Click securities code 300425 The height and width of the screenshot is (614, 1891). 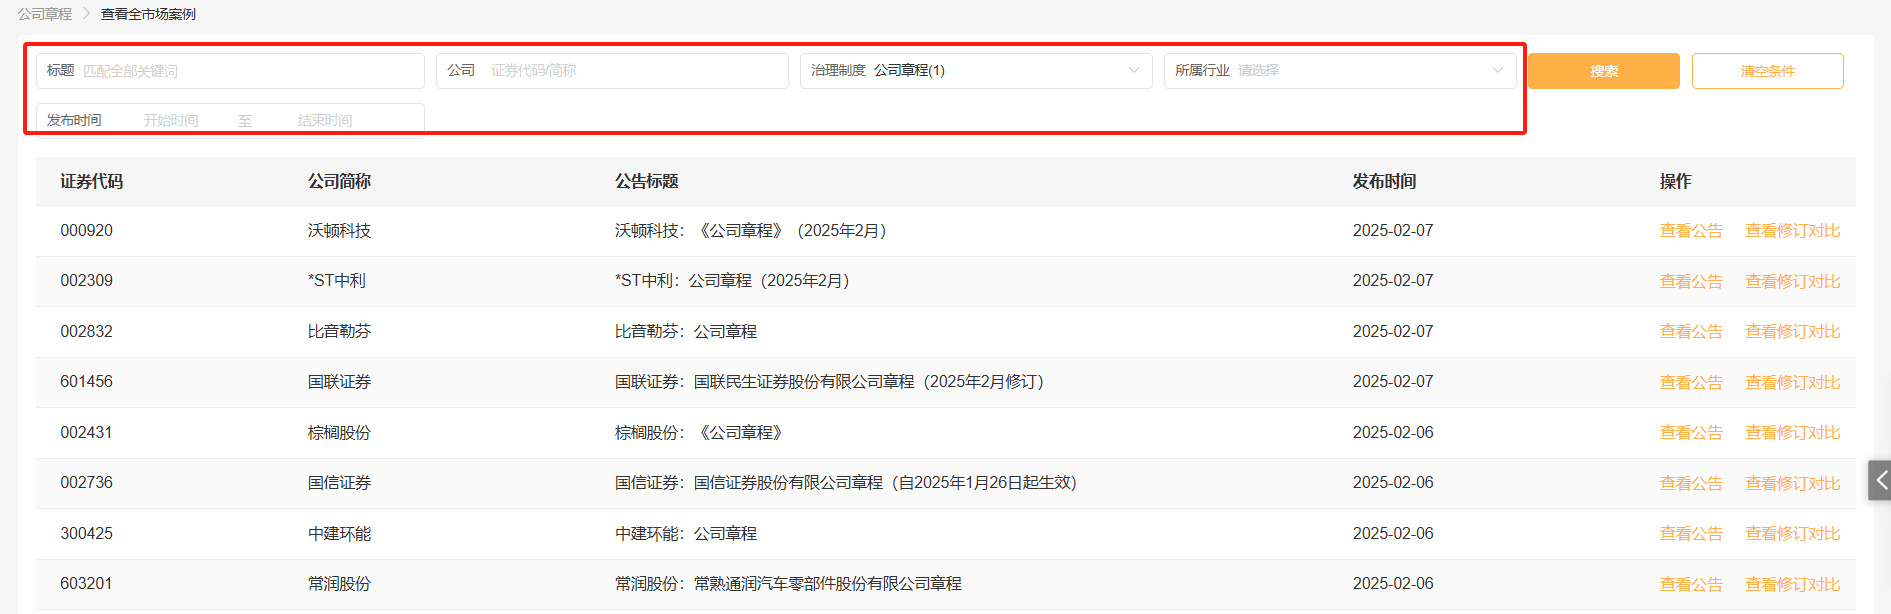point(86,534)
